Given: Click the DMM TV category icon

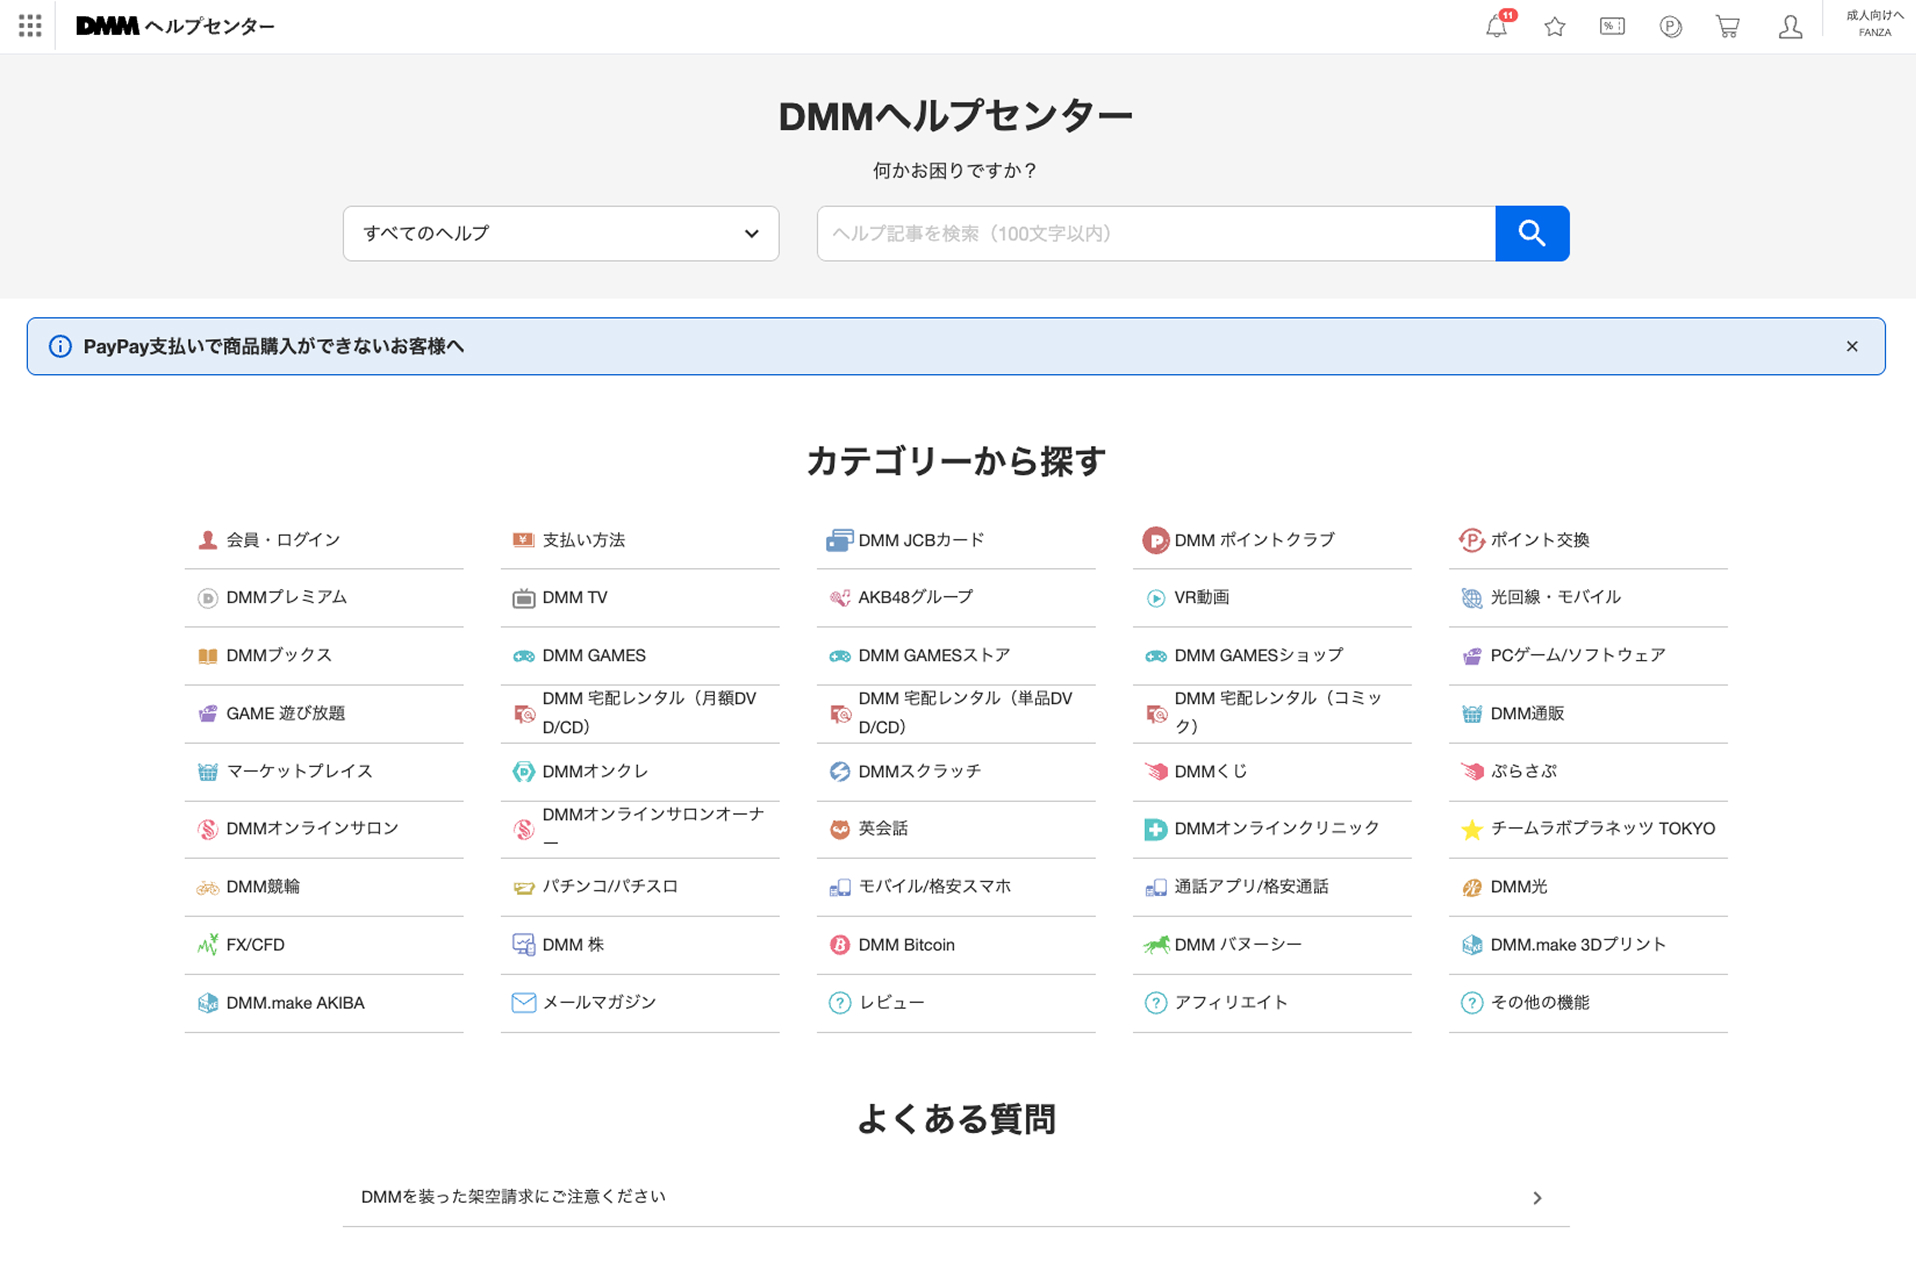Looking at the screenshot, I should point(524,599).
